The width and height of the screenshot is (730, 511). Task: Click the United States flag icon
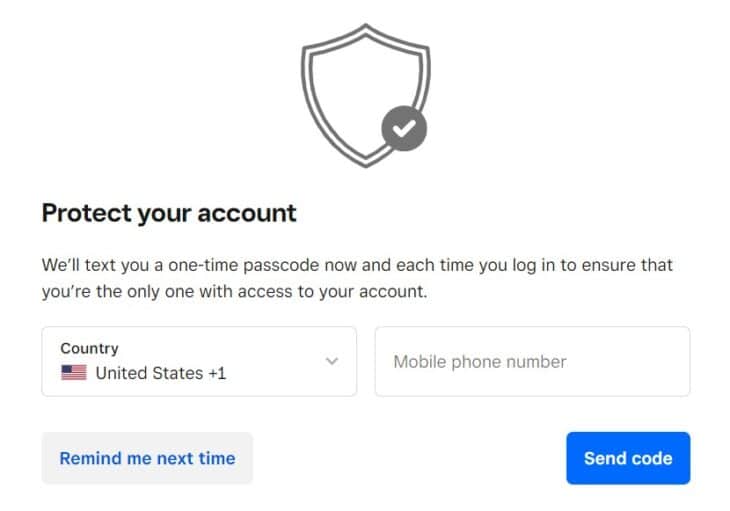click(x=74, y=373)
